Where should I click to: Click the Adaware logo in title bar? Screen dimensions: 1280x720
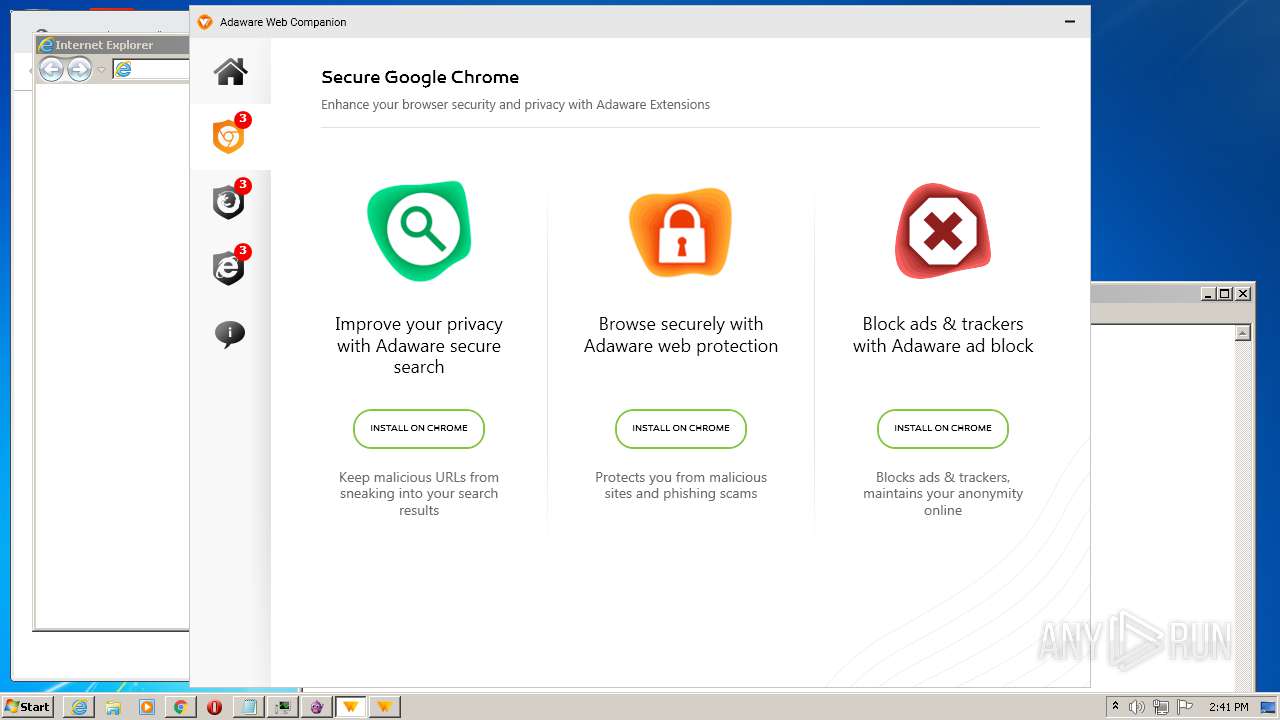pos(205,22)
